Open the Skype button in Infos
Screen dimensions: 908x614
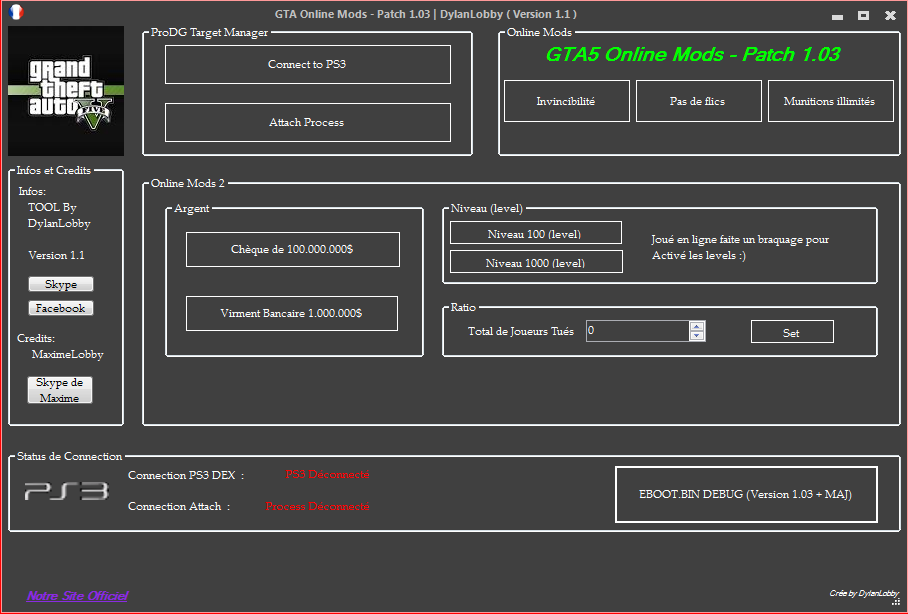coord(61,284)
